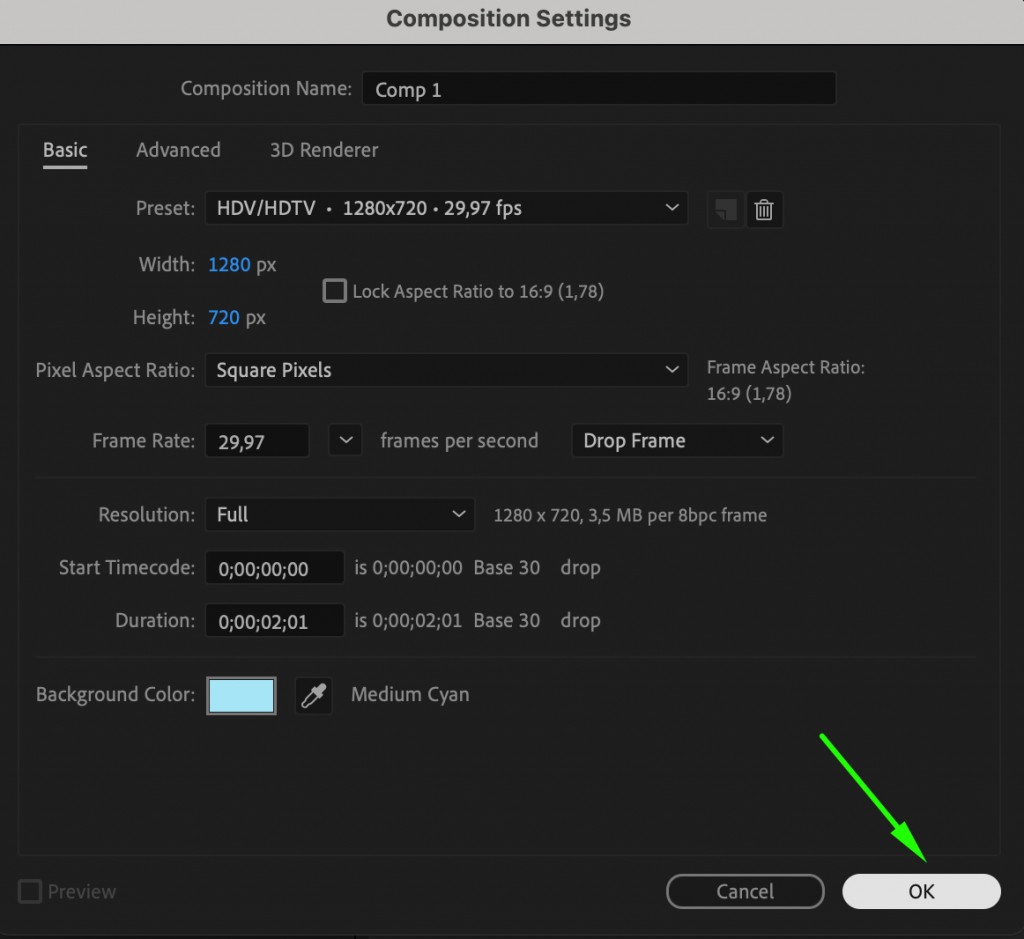The image size is (1024, 939).
Task: Open the Resolution dropdown
Action: click(339, 514)
